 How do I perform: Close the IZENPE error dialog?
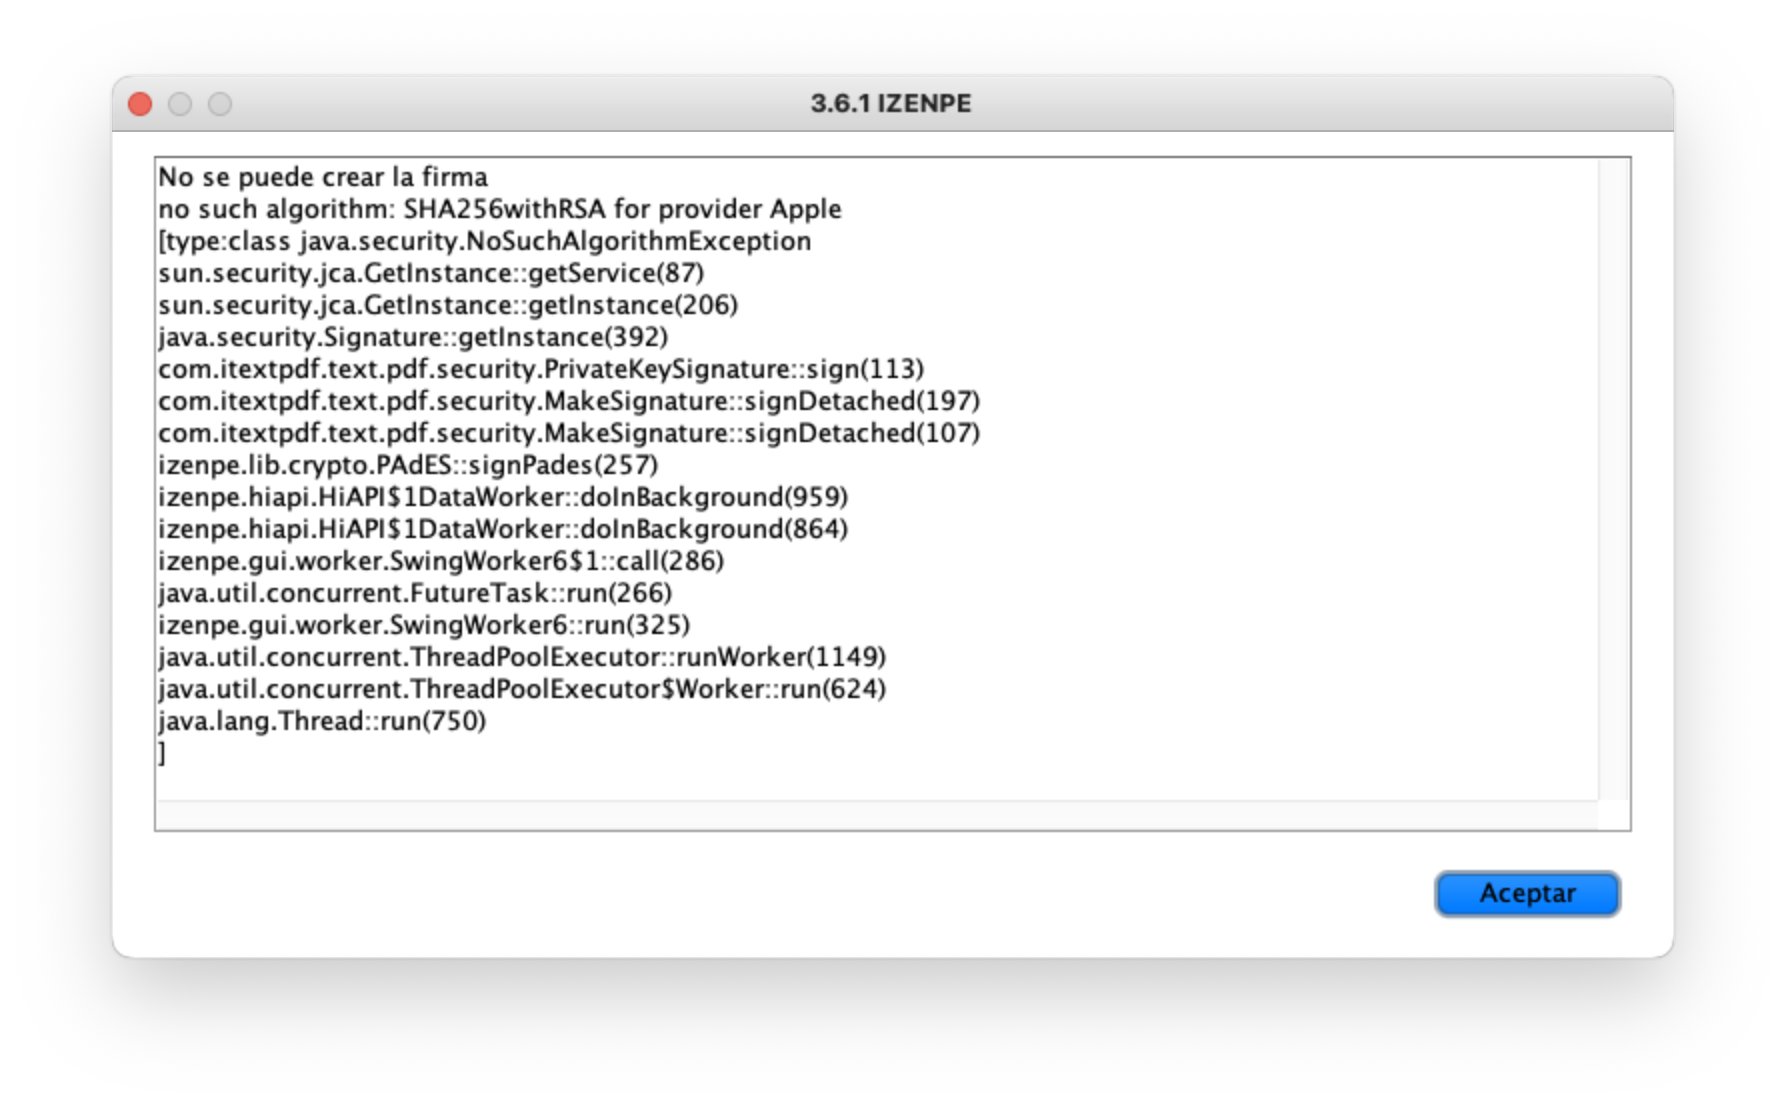coord(141,104)
